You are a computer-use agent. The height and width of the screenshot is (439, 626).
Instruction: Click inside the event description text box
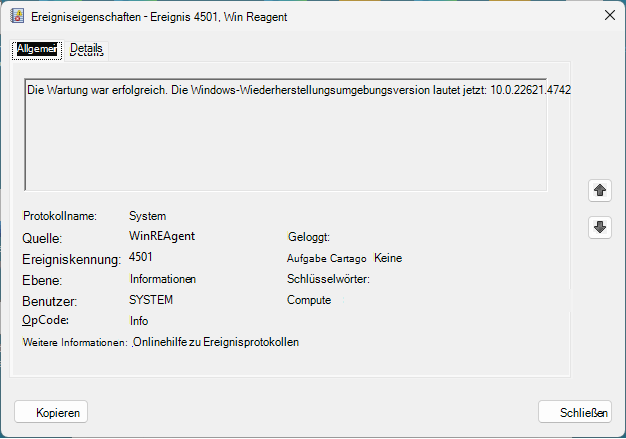coord(286,135)
